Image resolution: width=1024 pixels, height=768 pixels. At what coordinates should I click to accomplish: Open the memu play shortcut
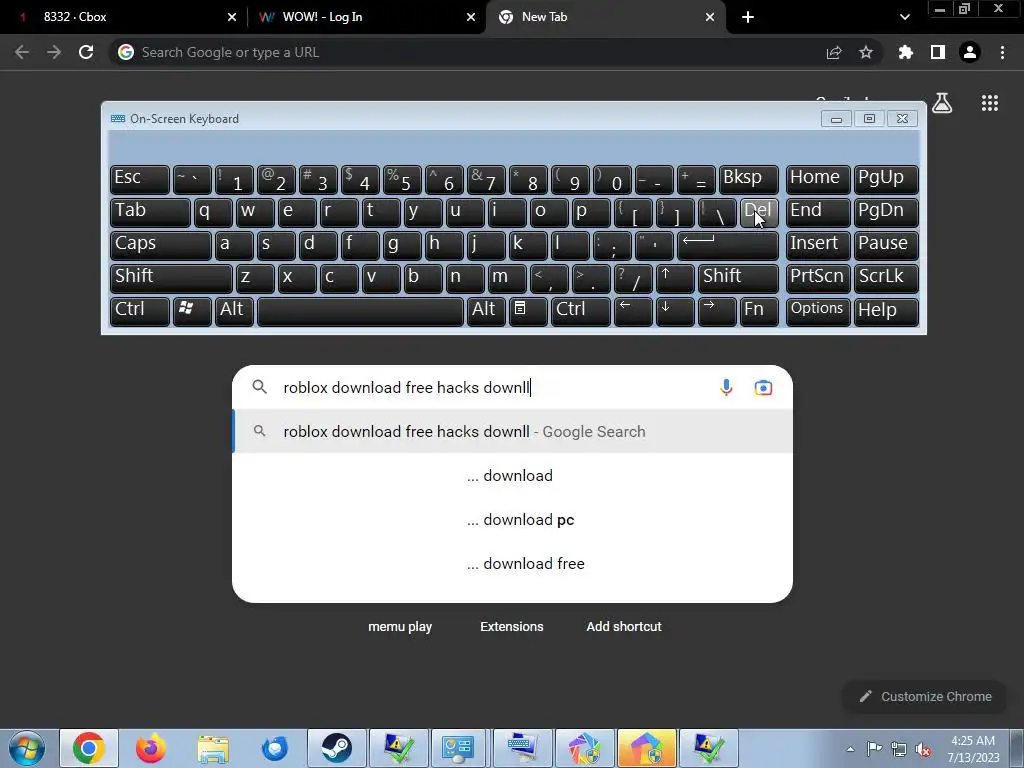tap(400, 626)
